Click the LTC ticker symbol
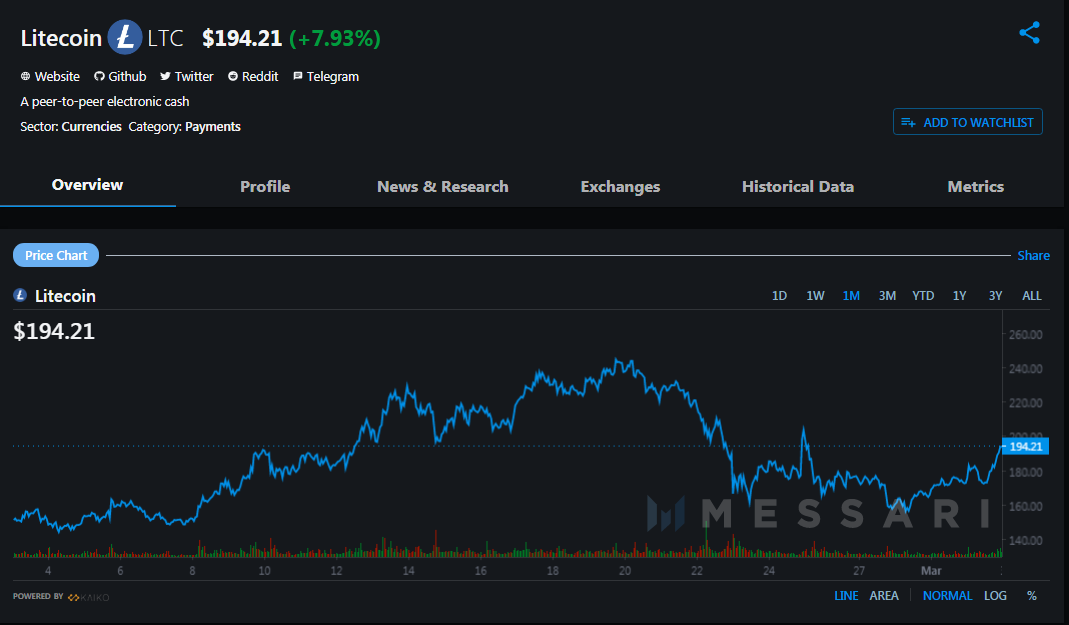This screenshot has height=625, width=1069. click(x=165, y=38)
